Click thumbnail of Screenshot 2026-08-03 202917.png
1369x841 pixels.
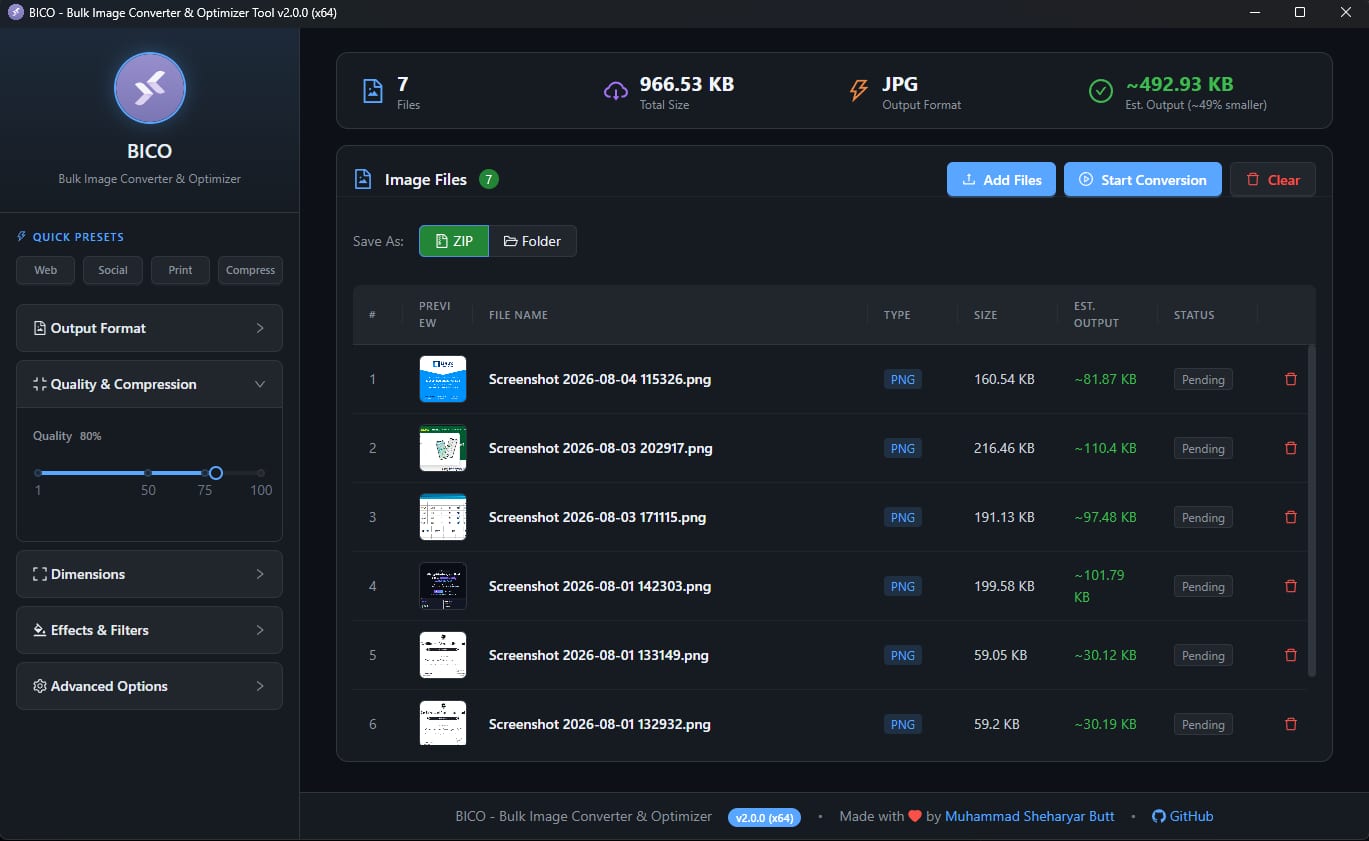(x=443, y=448)
